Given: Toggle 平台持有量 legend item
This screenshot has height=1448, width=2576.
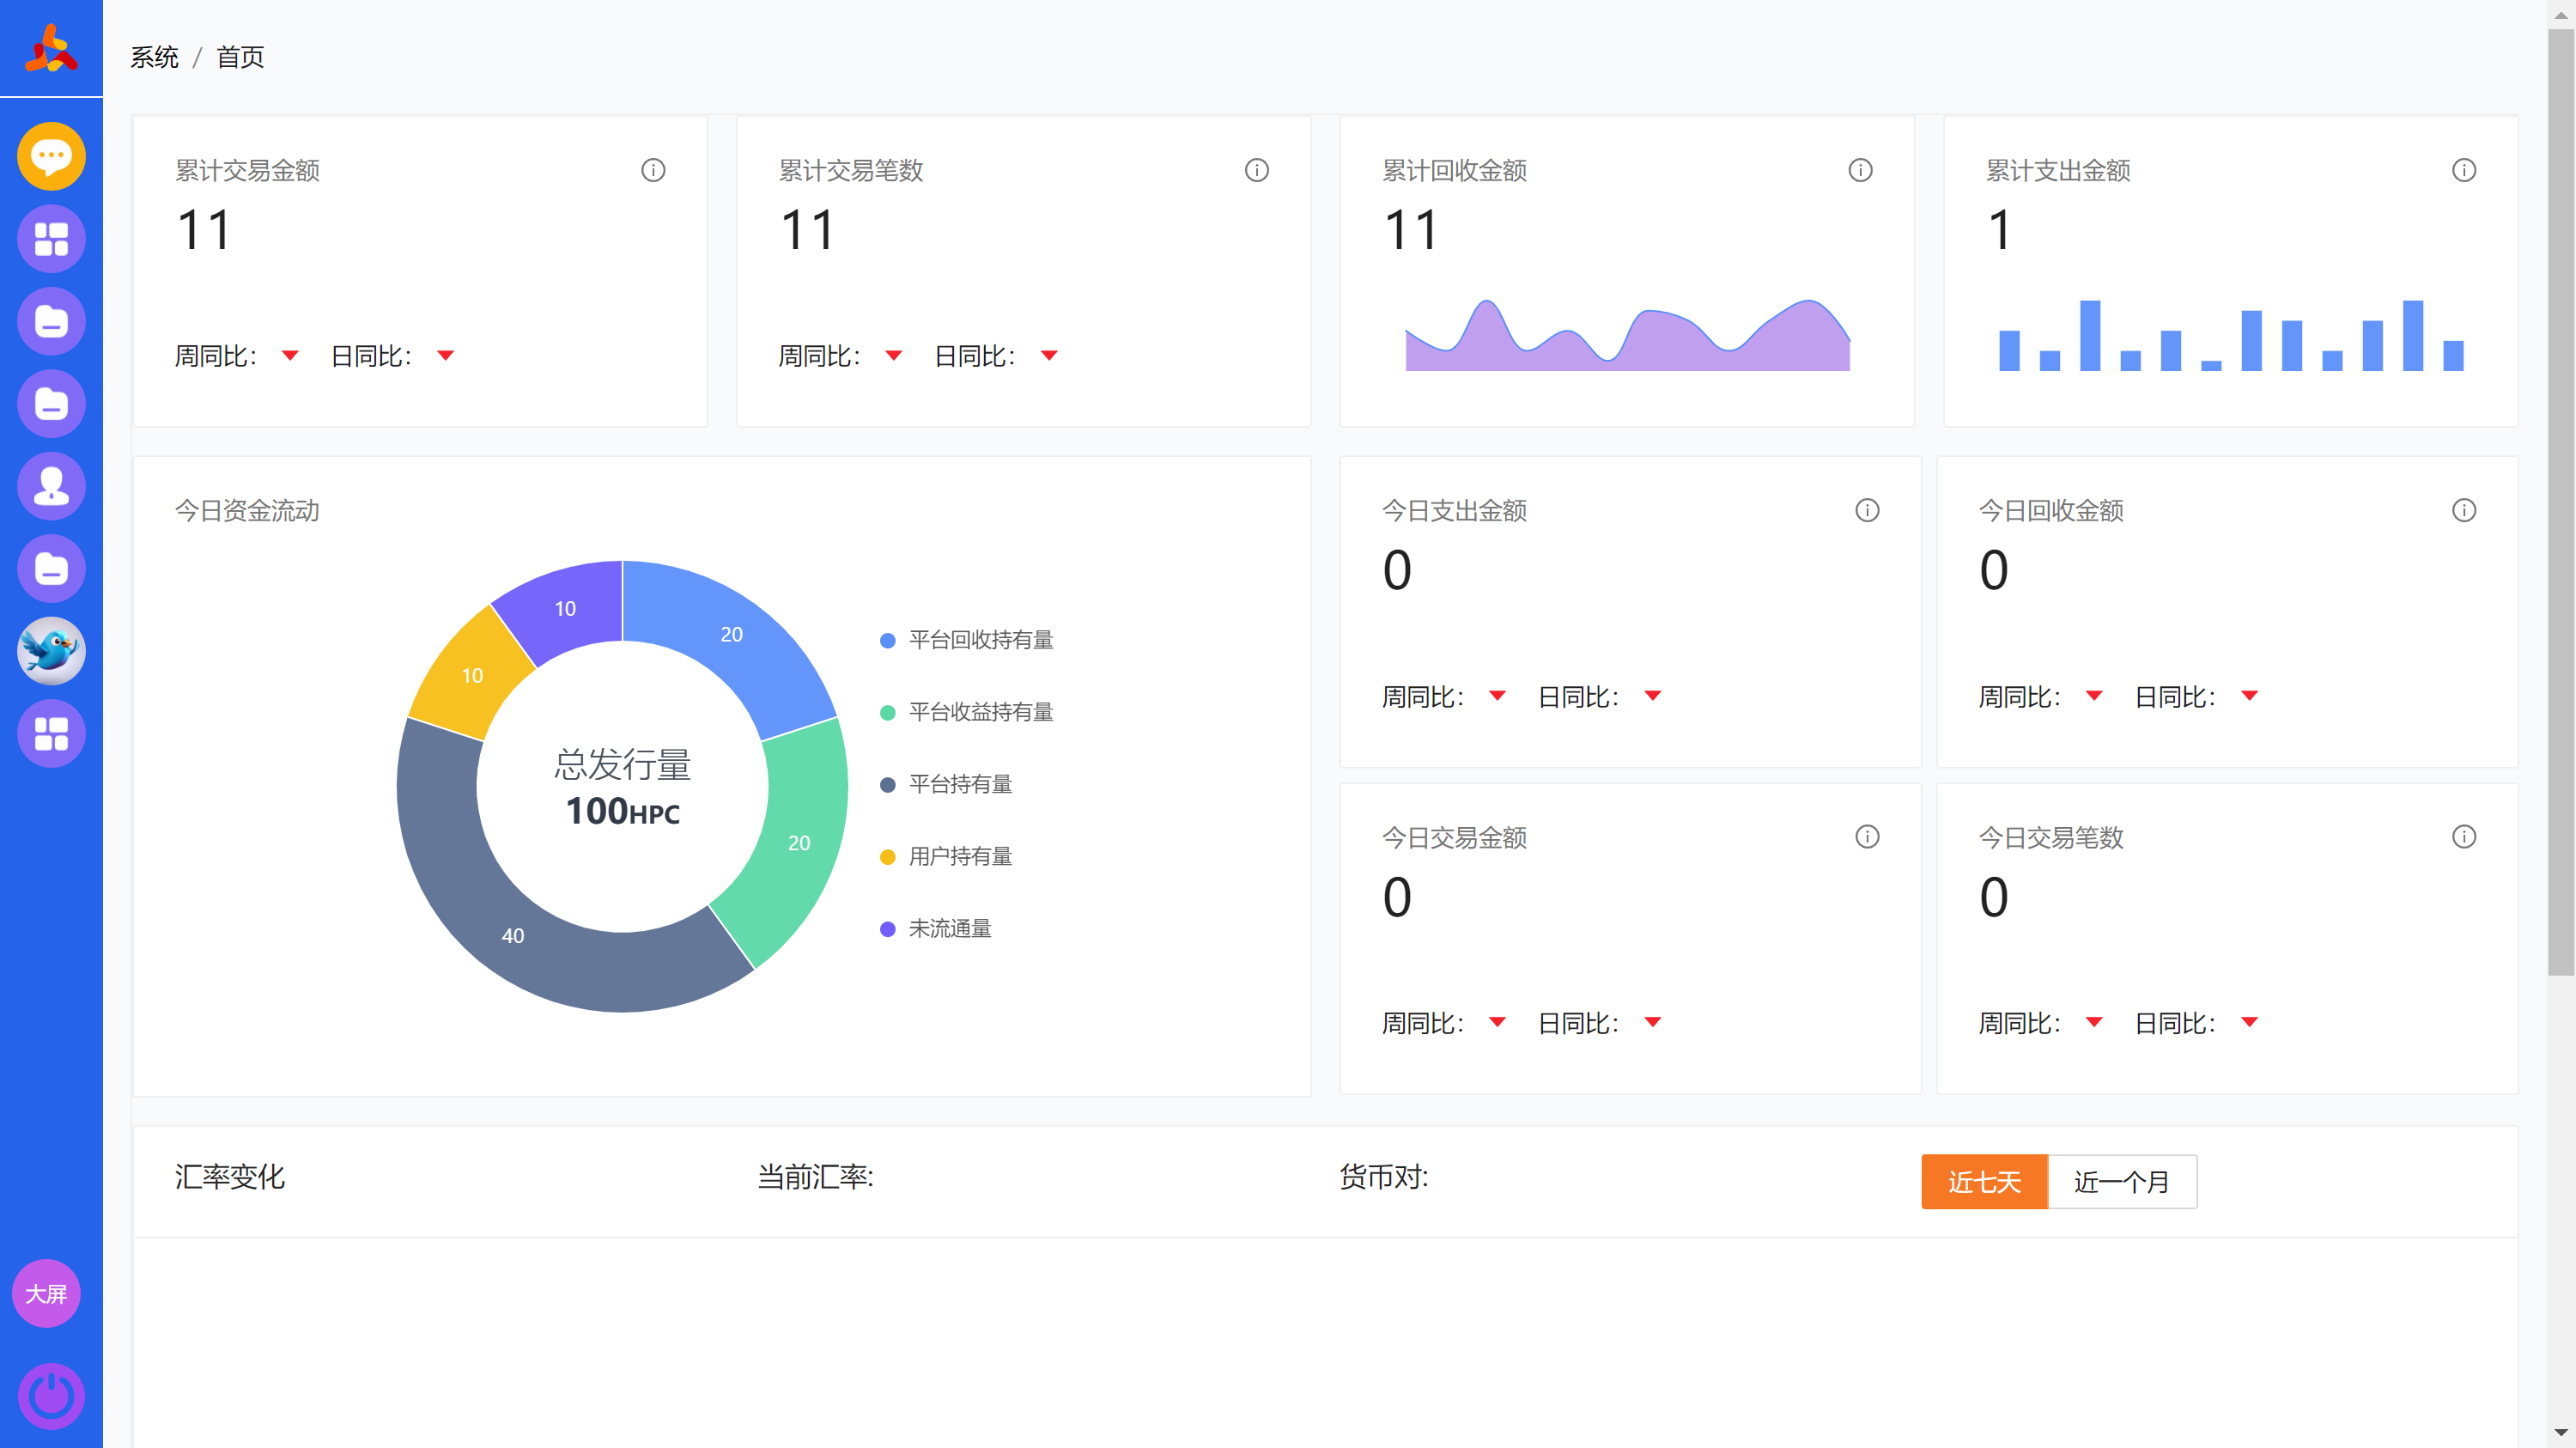Looking at the screenshot, I should [946, 784].
